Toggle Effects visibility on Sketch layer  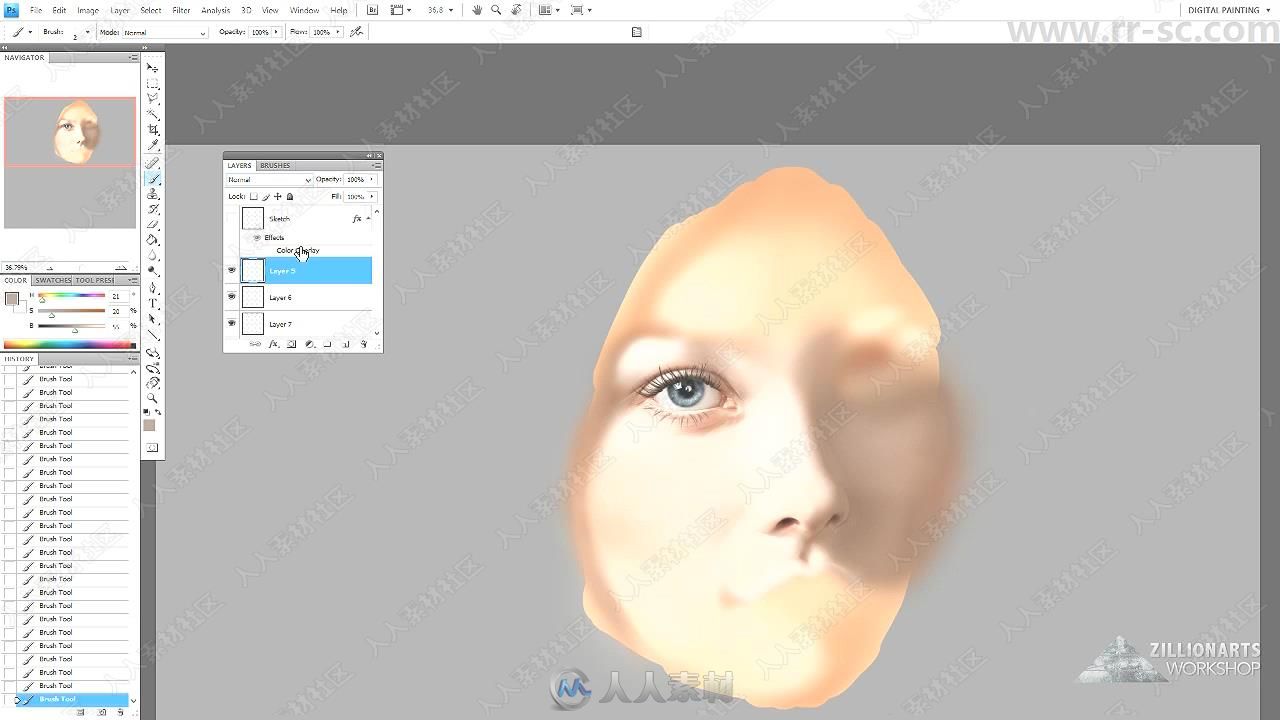(x=257, y=238)
